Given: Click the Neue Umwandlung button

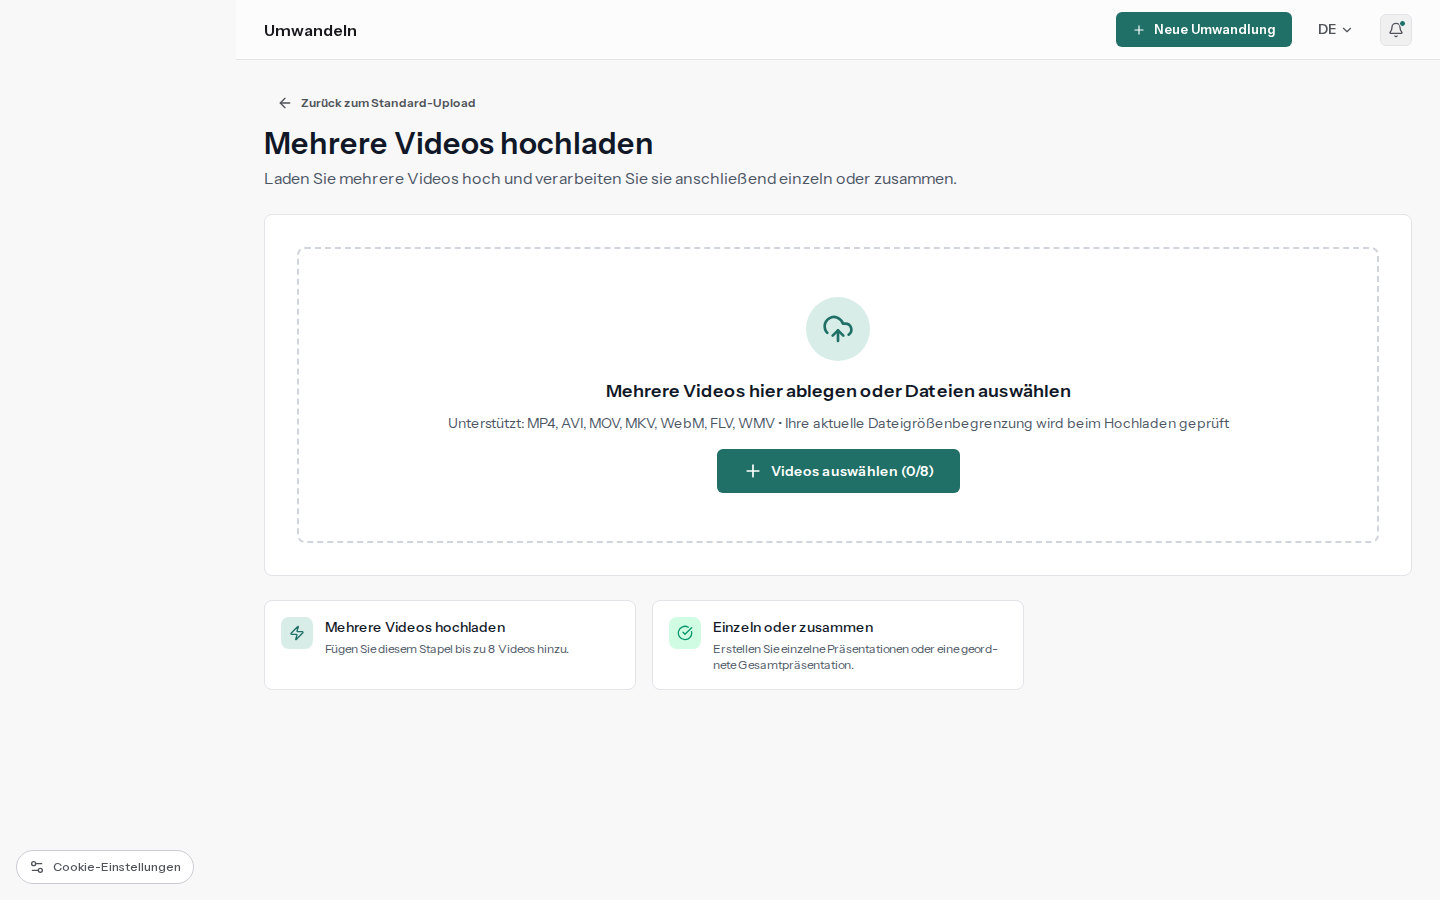Looking at the screenshot, I should click(x=1204, y=30).
